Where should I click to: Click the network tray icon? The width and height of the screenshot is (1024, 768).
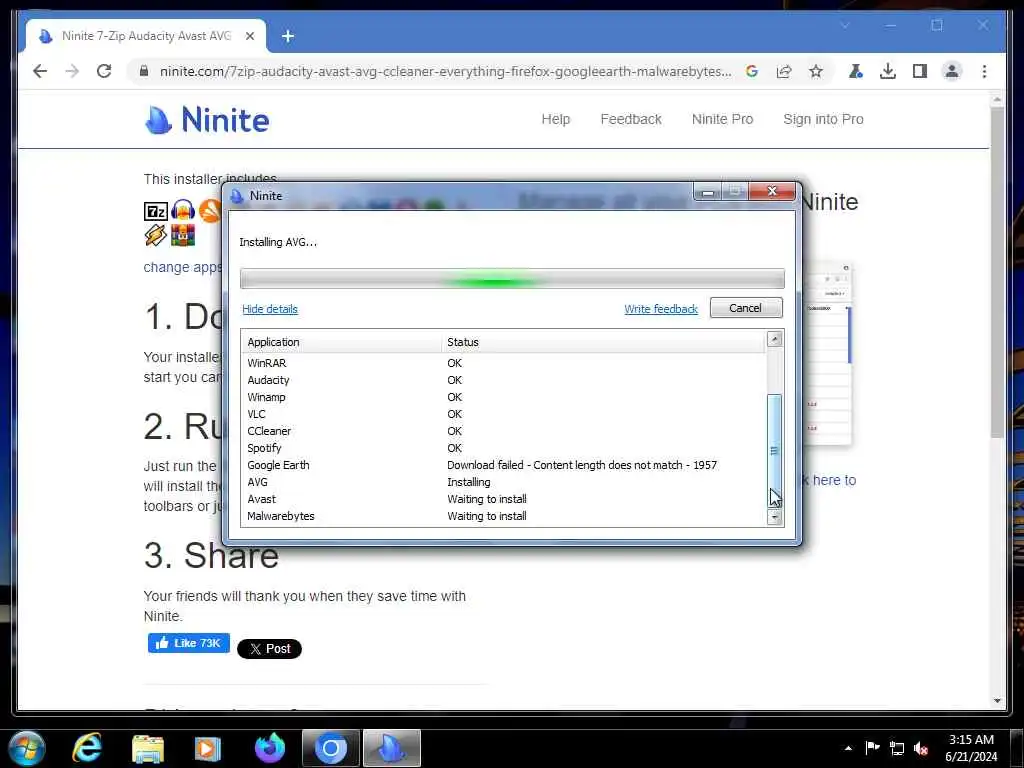tap(897, 748)
